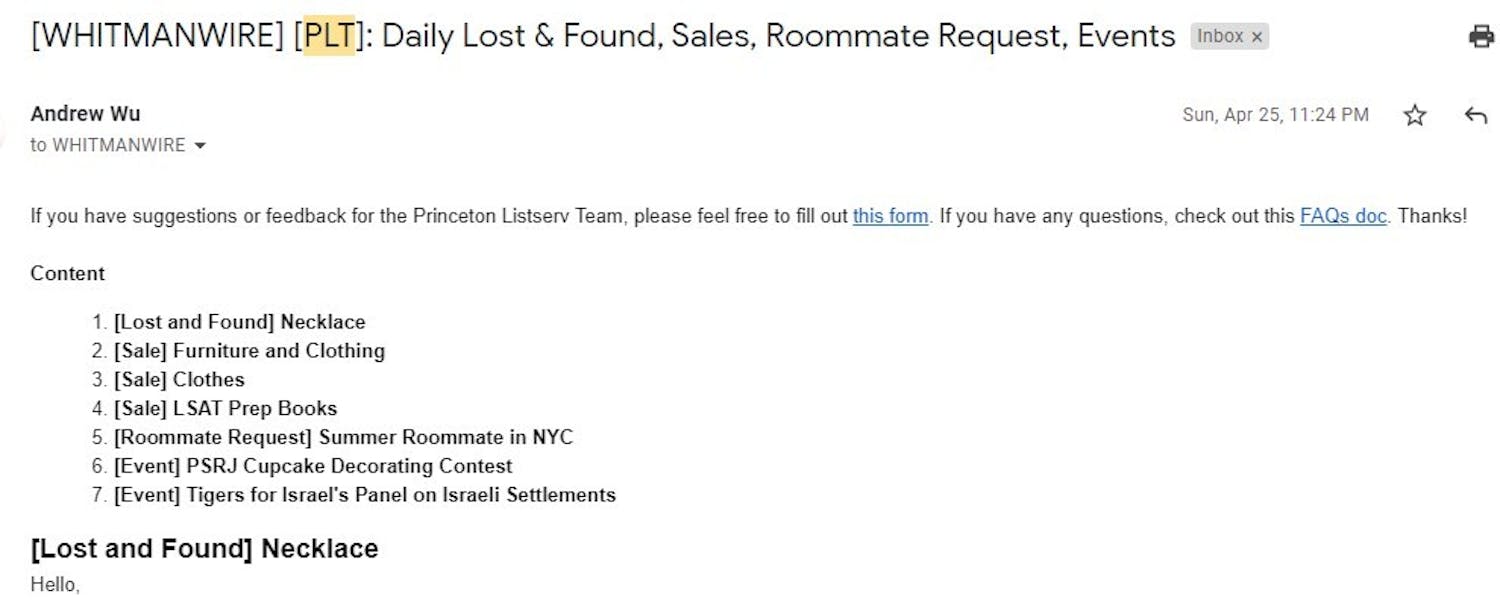
Task: Open the FAQs doc link
Action: [x=1343, y=216]
